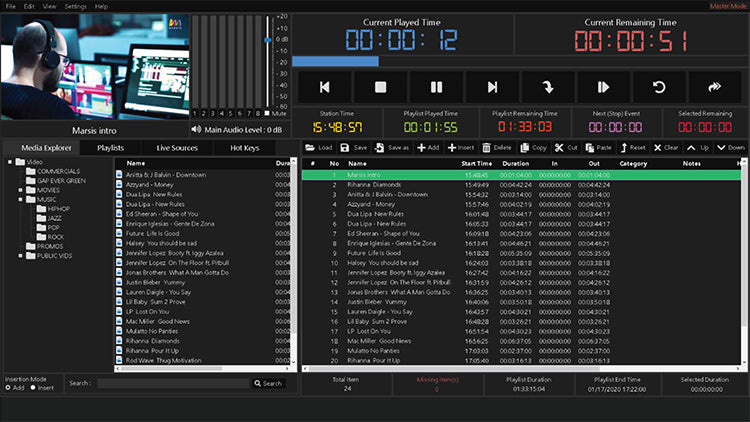Move the selected item Up
Screen dimensions: 750x422
tap(697, 147)
